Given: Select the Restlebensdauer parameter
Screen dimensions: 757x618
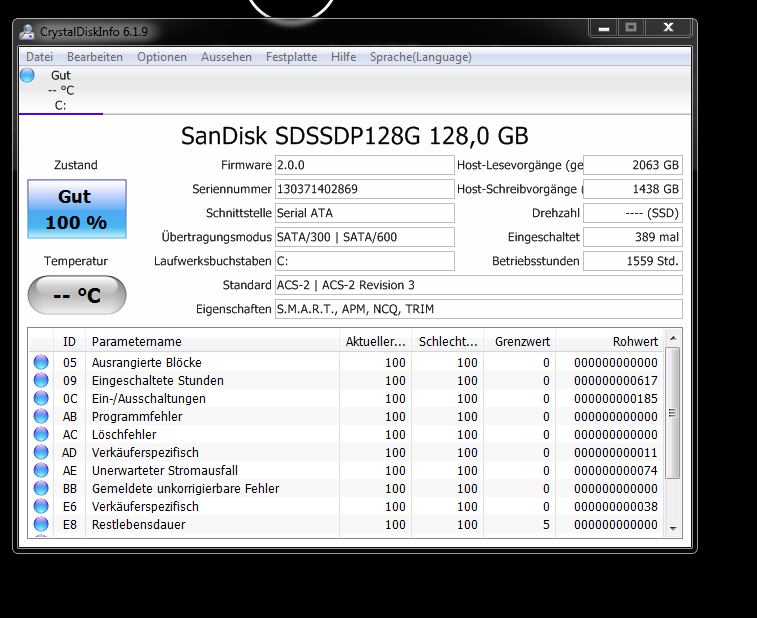Looking at the screenshot, I should coord(139,524).
